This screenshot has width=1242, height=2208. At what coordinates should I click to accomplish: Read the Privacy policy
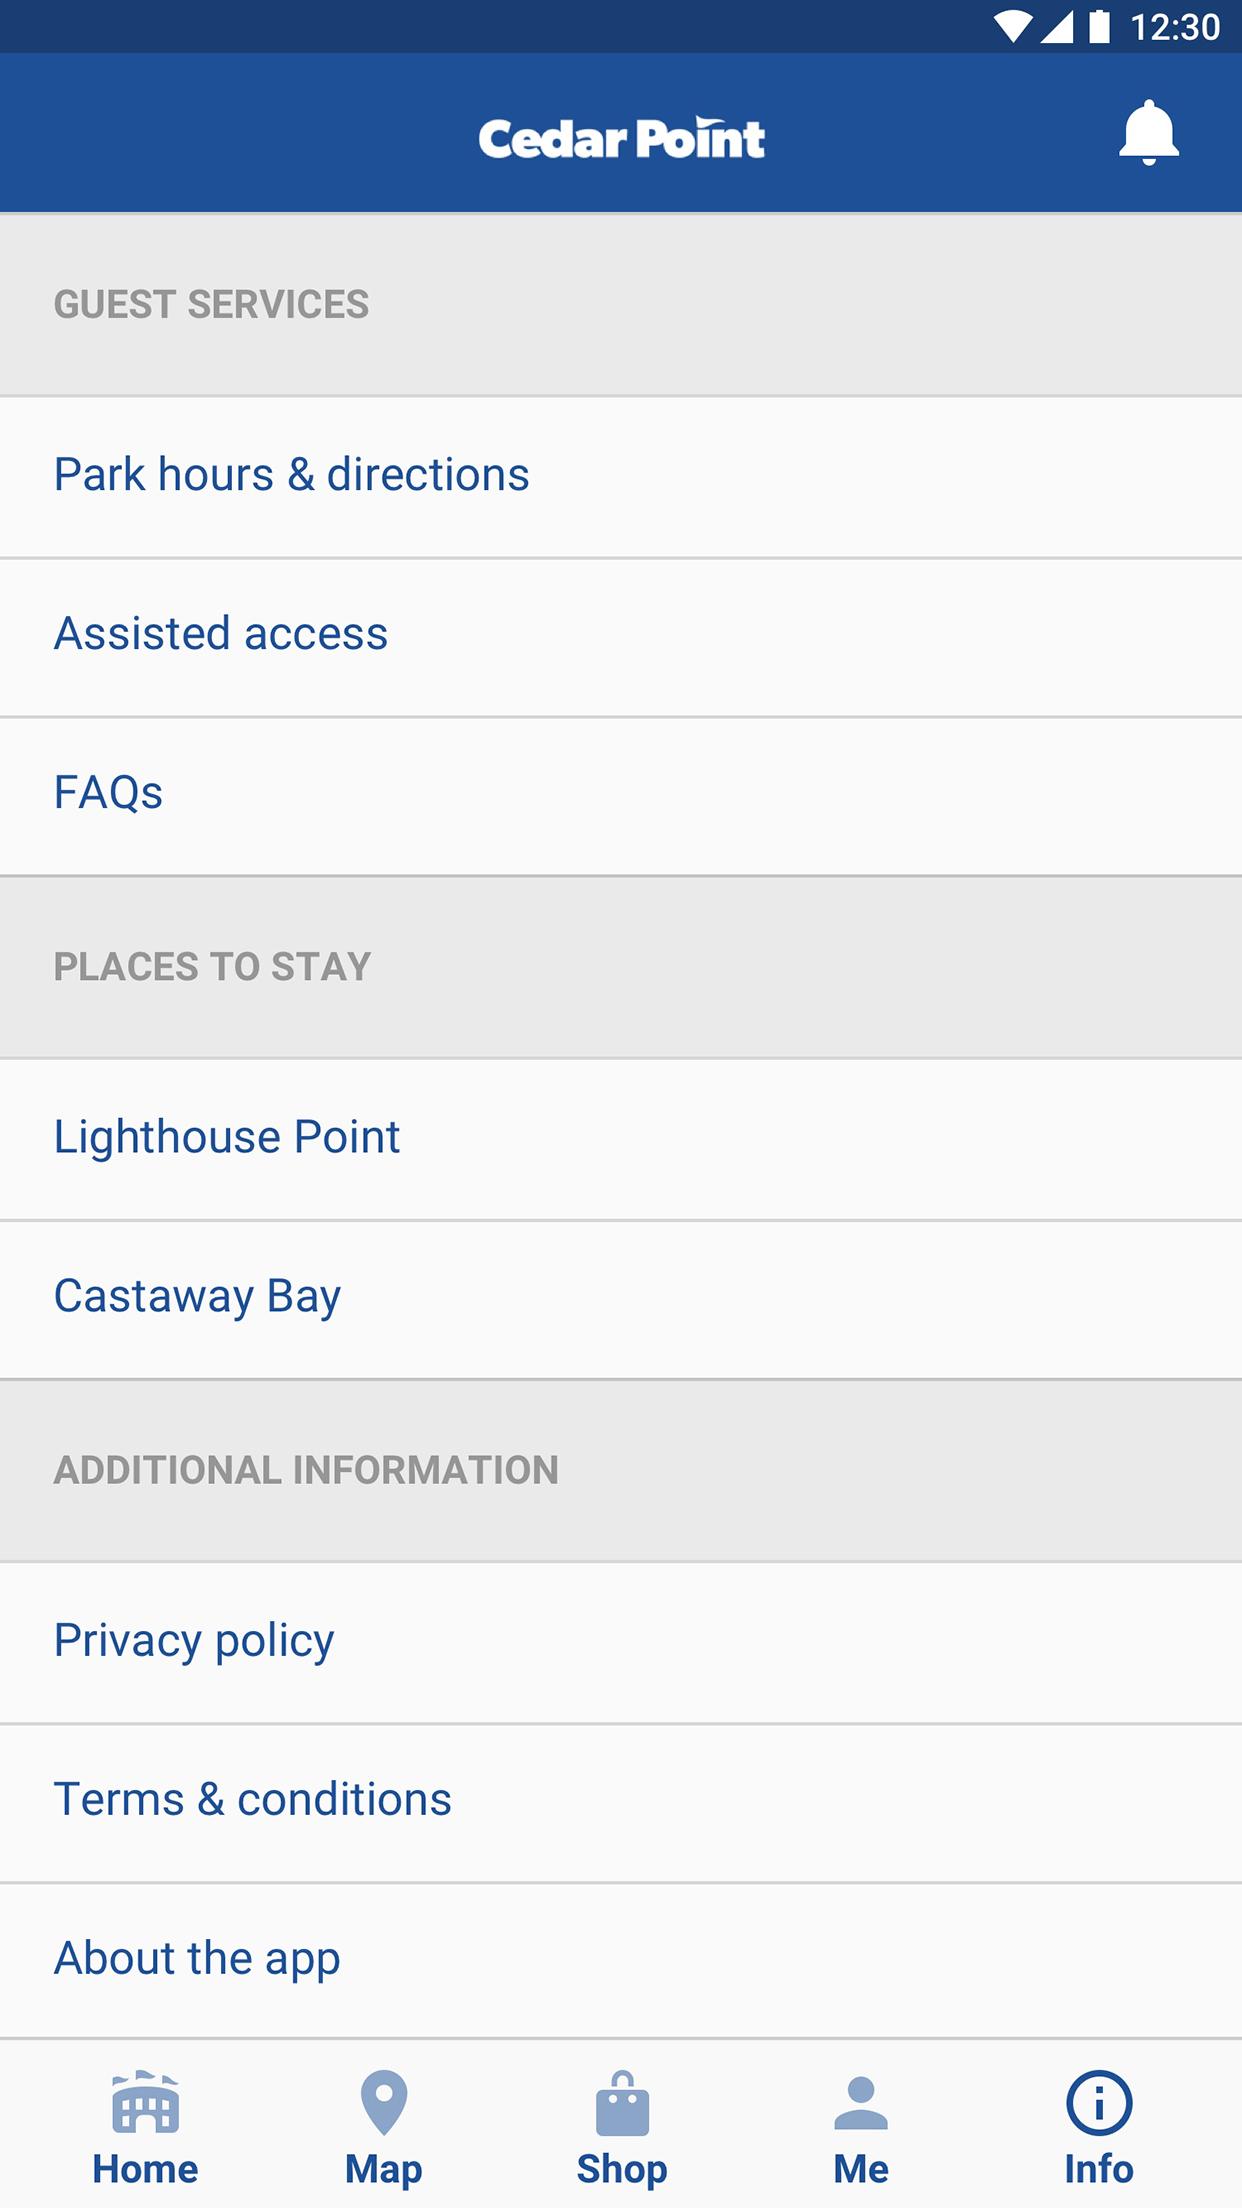click(x=621, y=1642)
